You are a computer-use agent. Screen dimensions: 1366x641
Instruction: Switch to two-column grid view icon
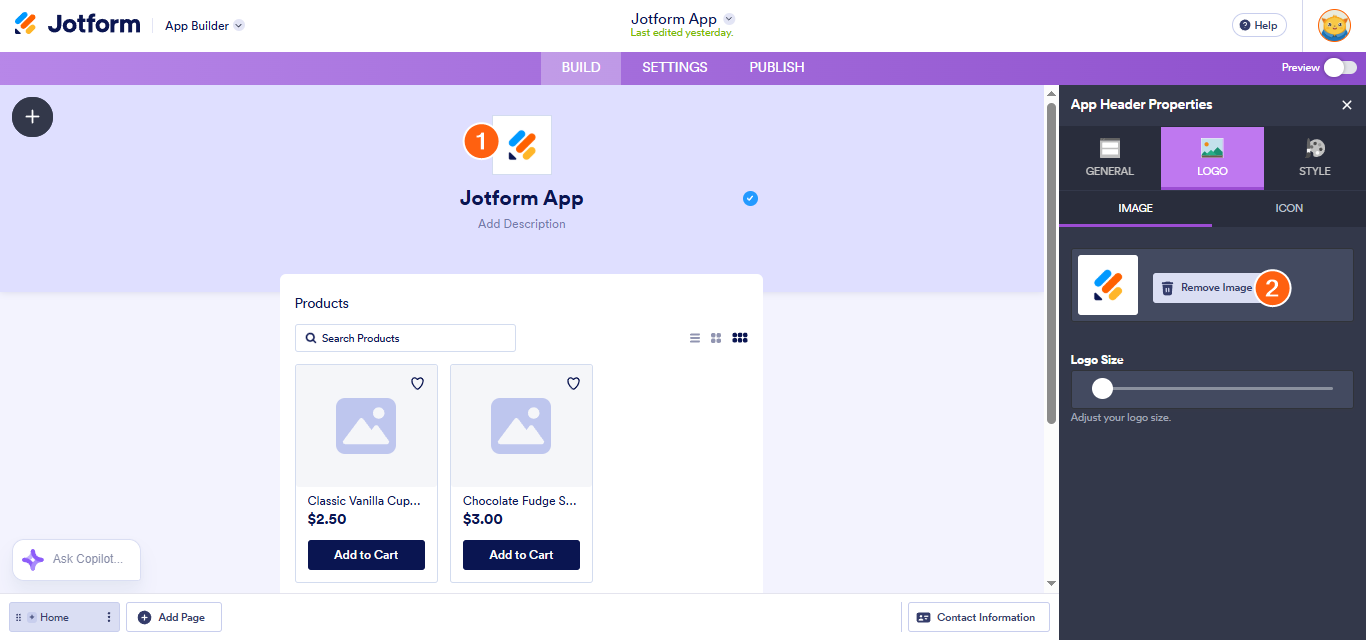(716, 338)
